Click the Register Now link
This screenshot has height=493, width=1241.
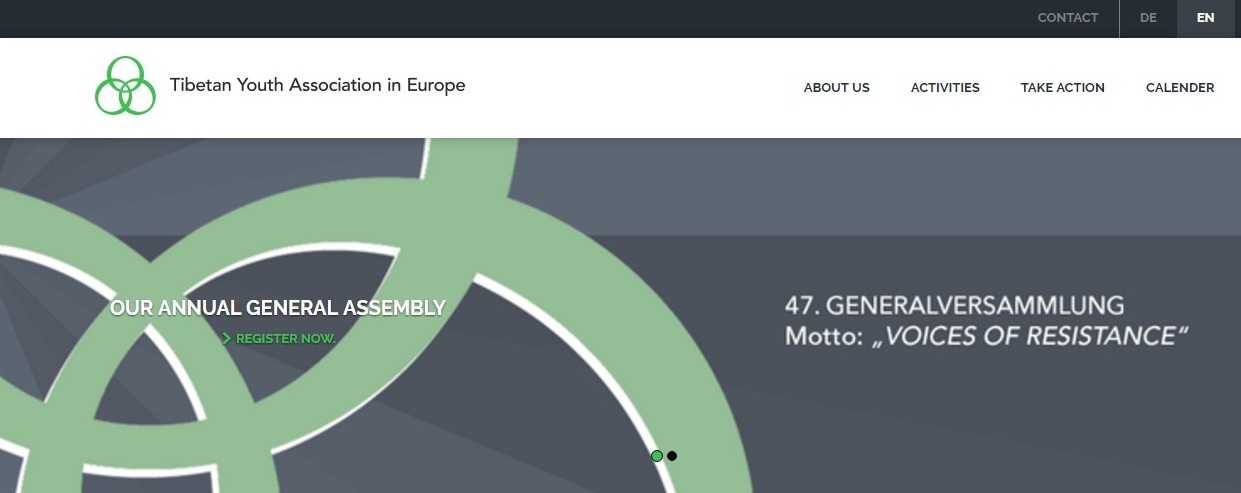coord(285,339)
